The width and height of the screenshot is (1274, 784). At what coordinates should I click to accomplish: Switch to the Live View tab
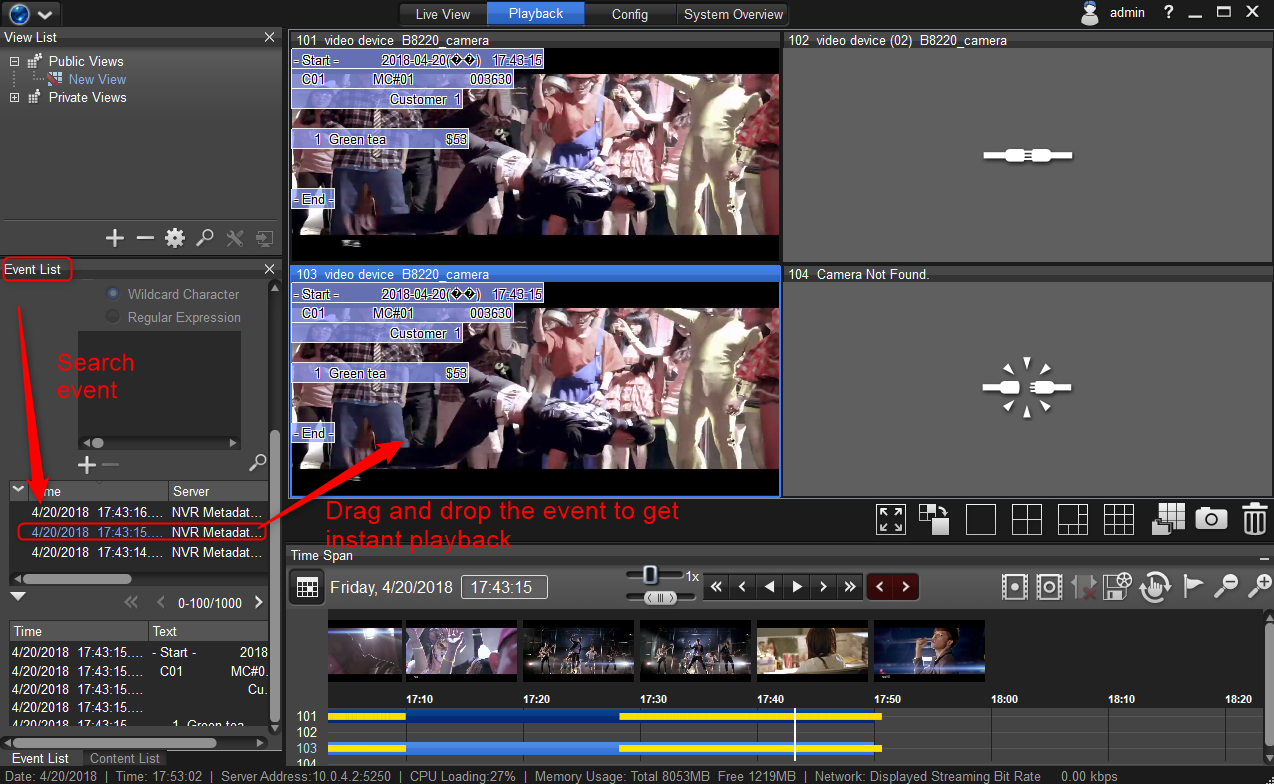(442, 14)
